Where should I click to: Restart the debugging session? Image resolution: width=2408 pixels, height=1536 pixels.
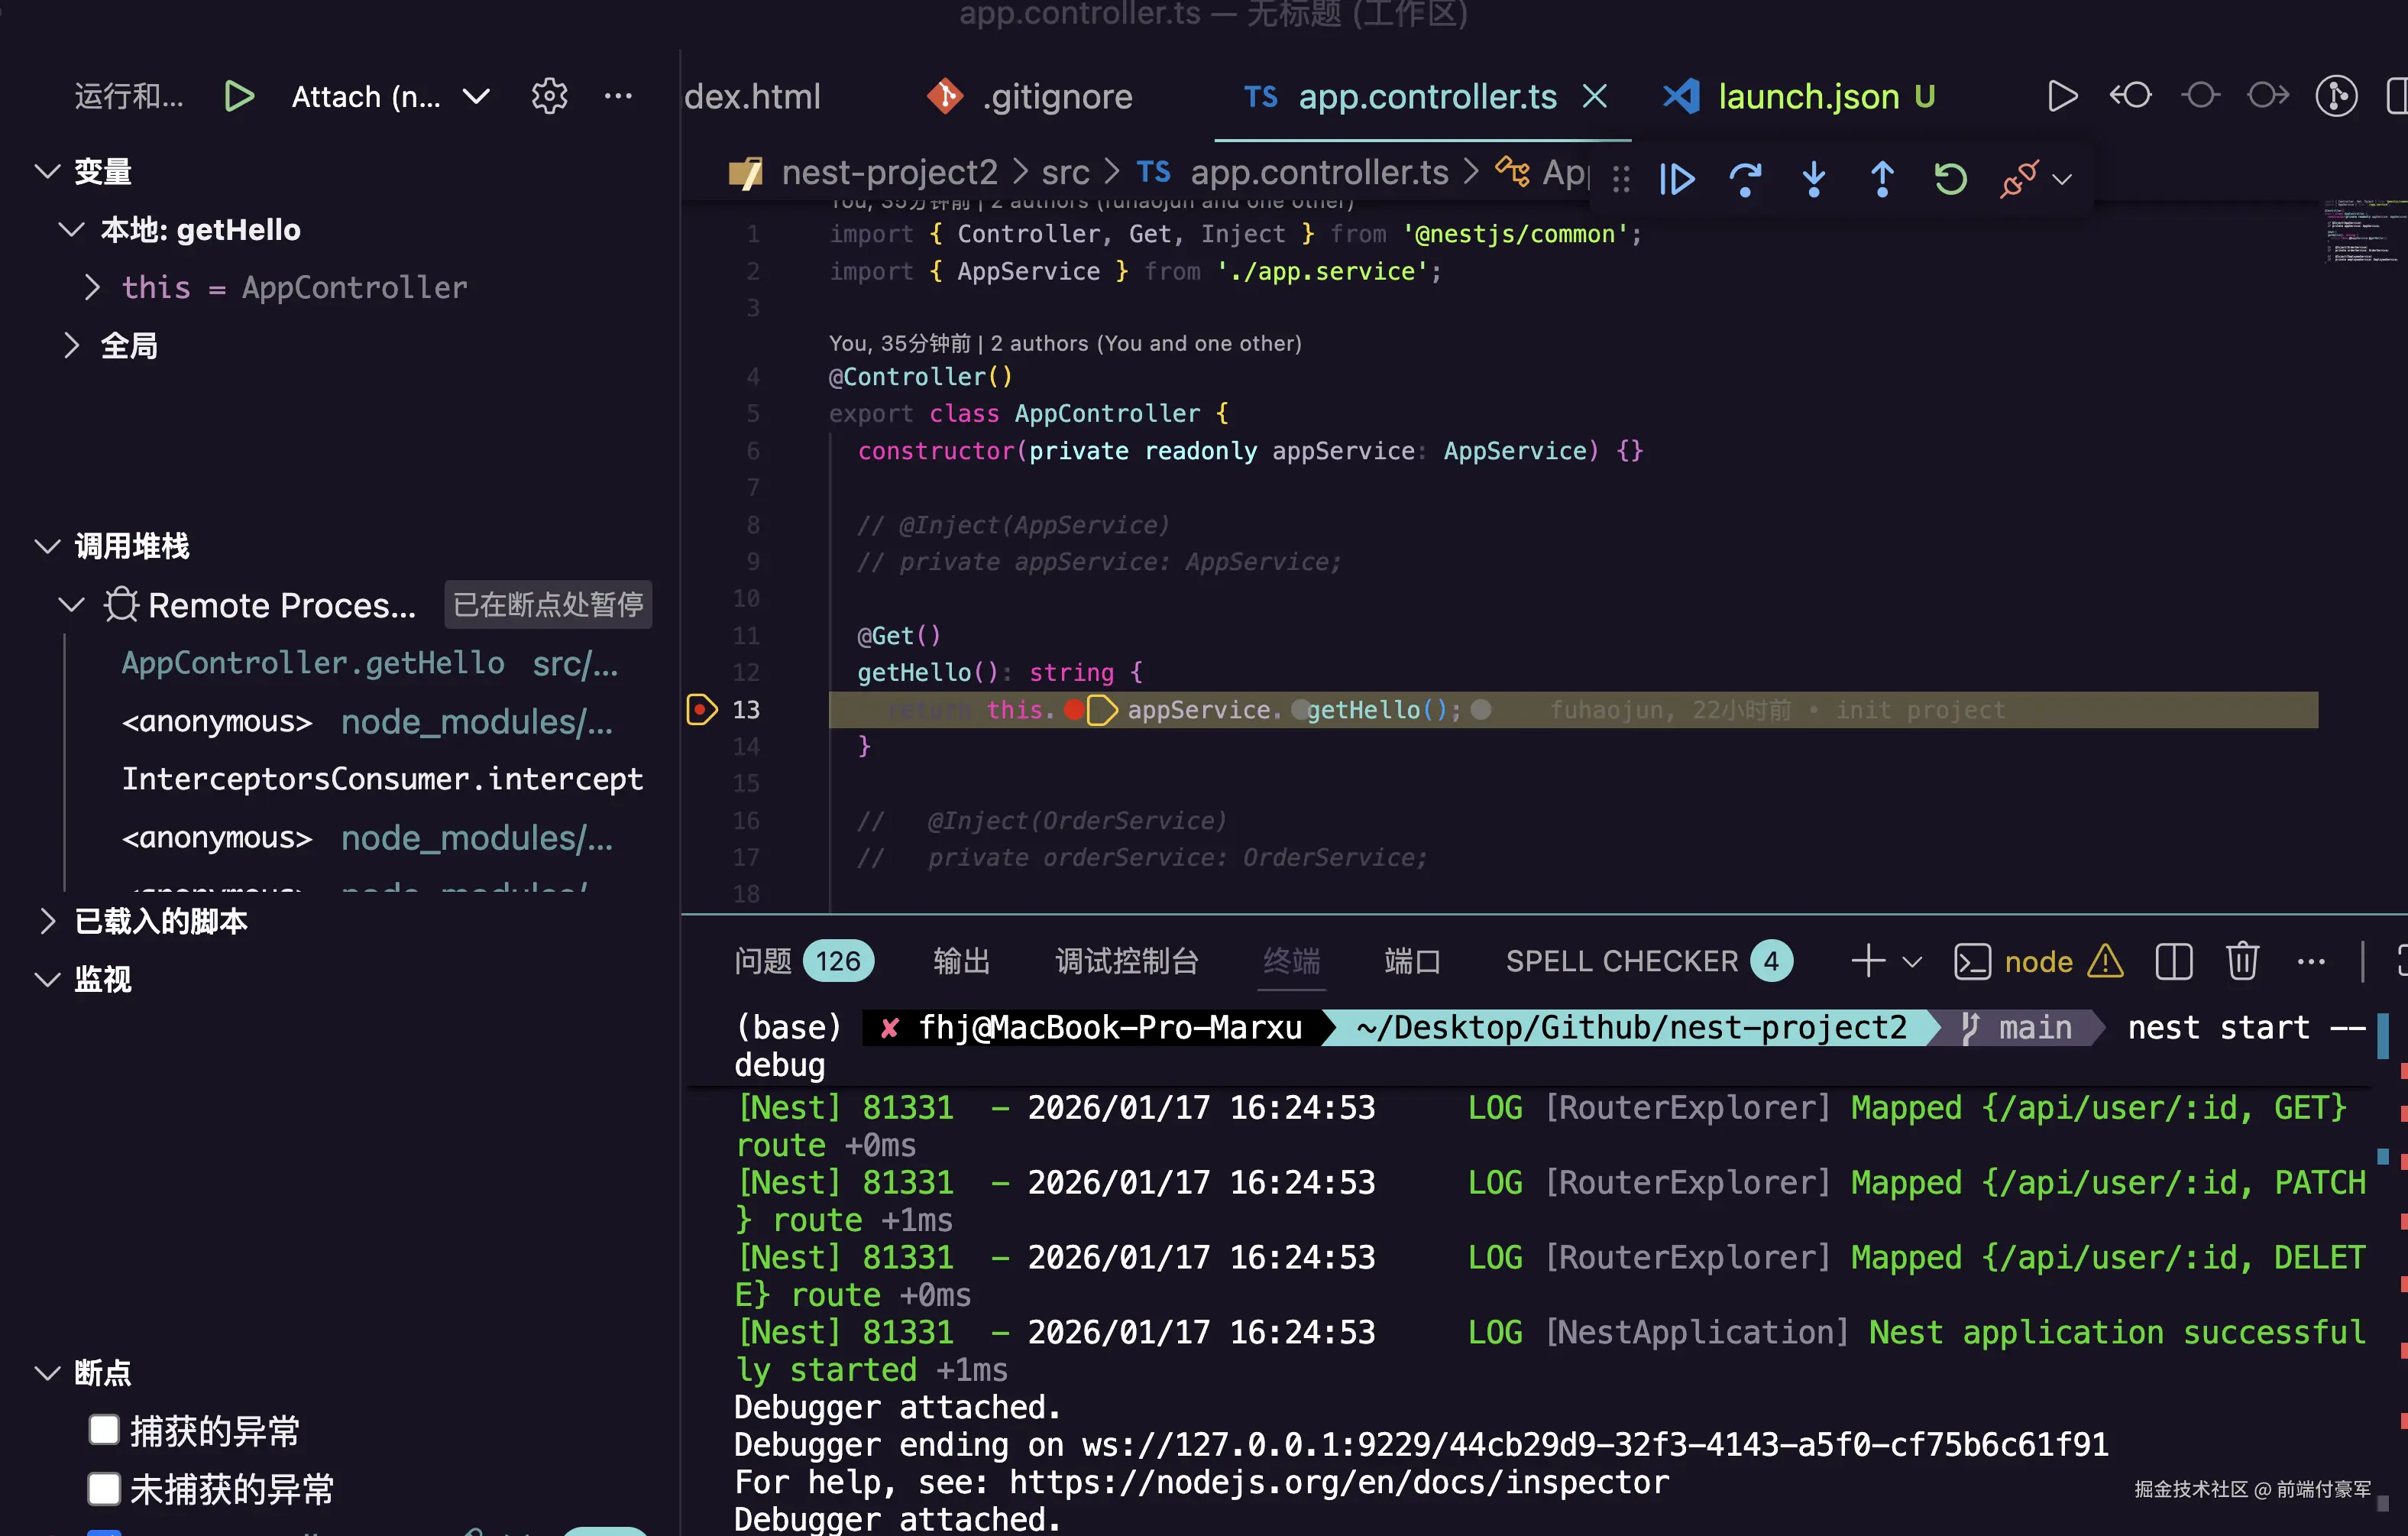click(x=1950, y=179)
